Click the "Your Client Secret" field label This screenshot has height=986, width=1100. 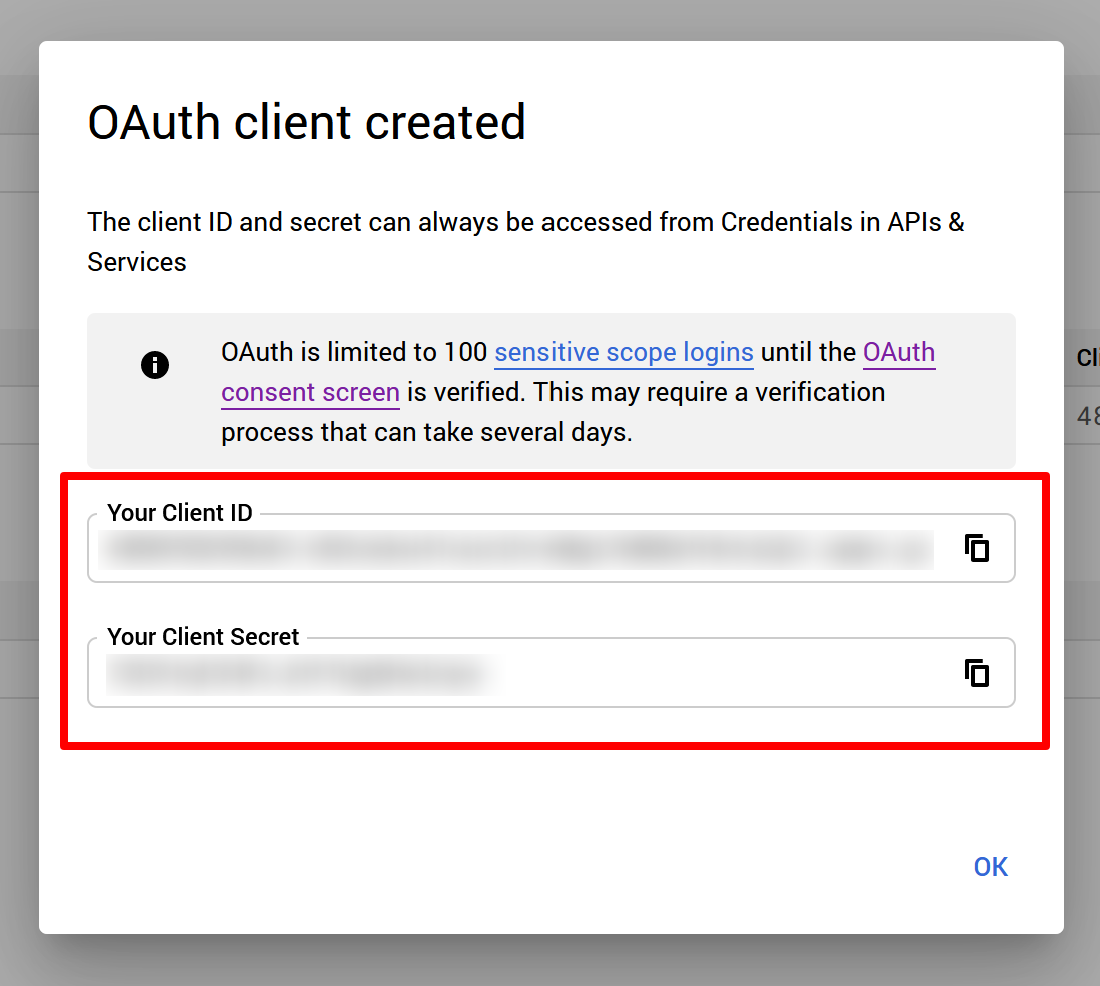[x=203, y=637]
